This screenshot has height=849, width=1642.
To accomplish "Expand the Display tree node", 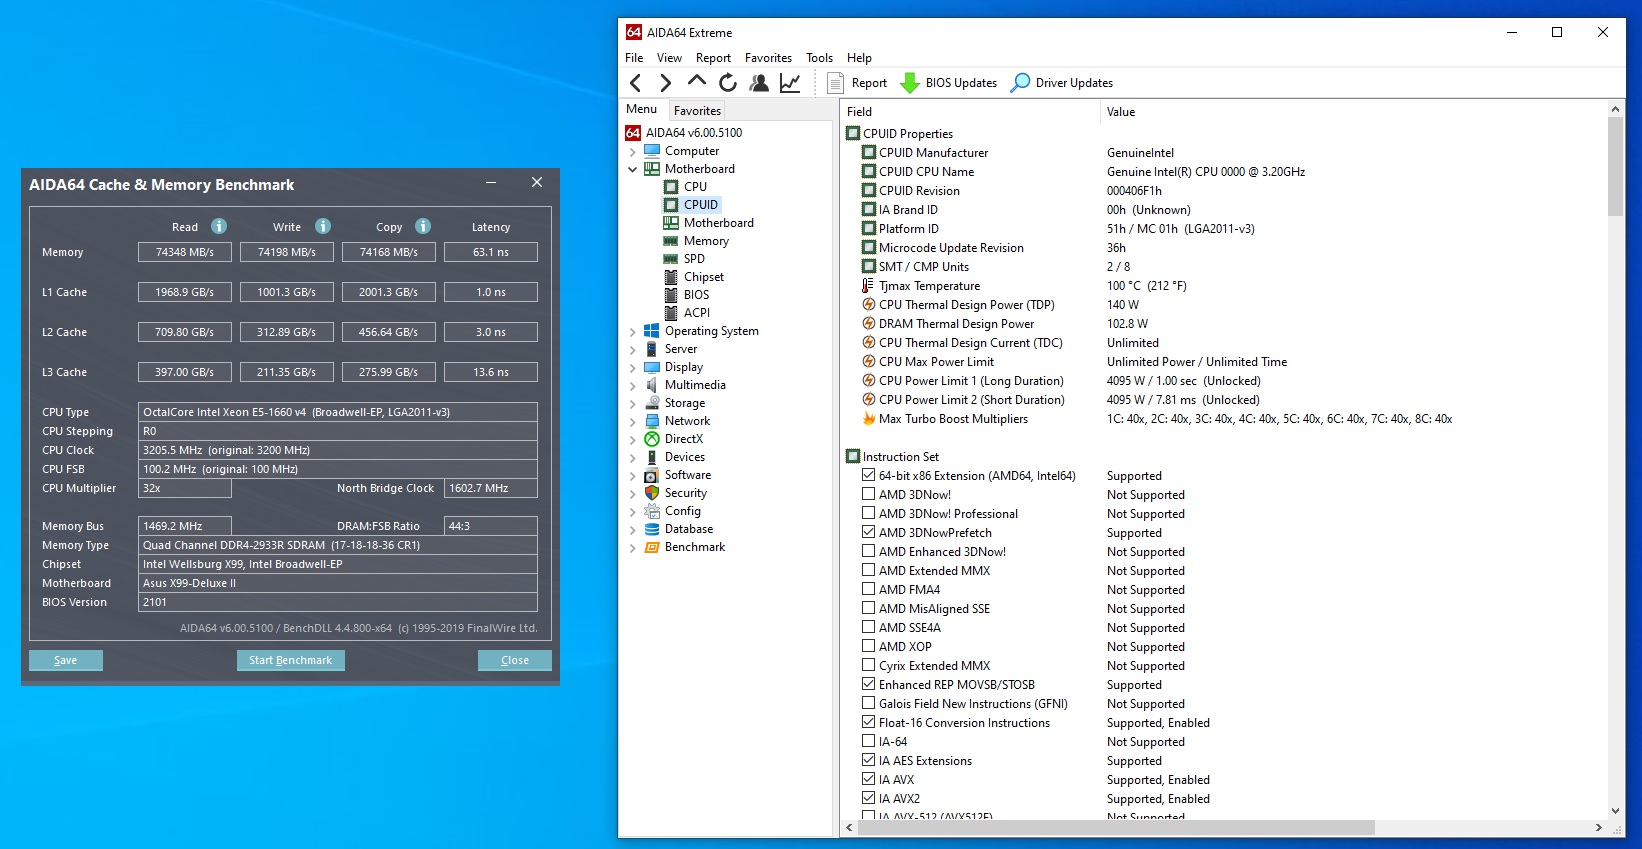I will click(x=632, y=368).
